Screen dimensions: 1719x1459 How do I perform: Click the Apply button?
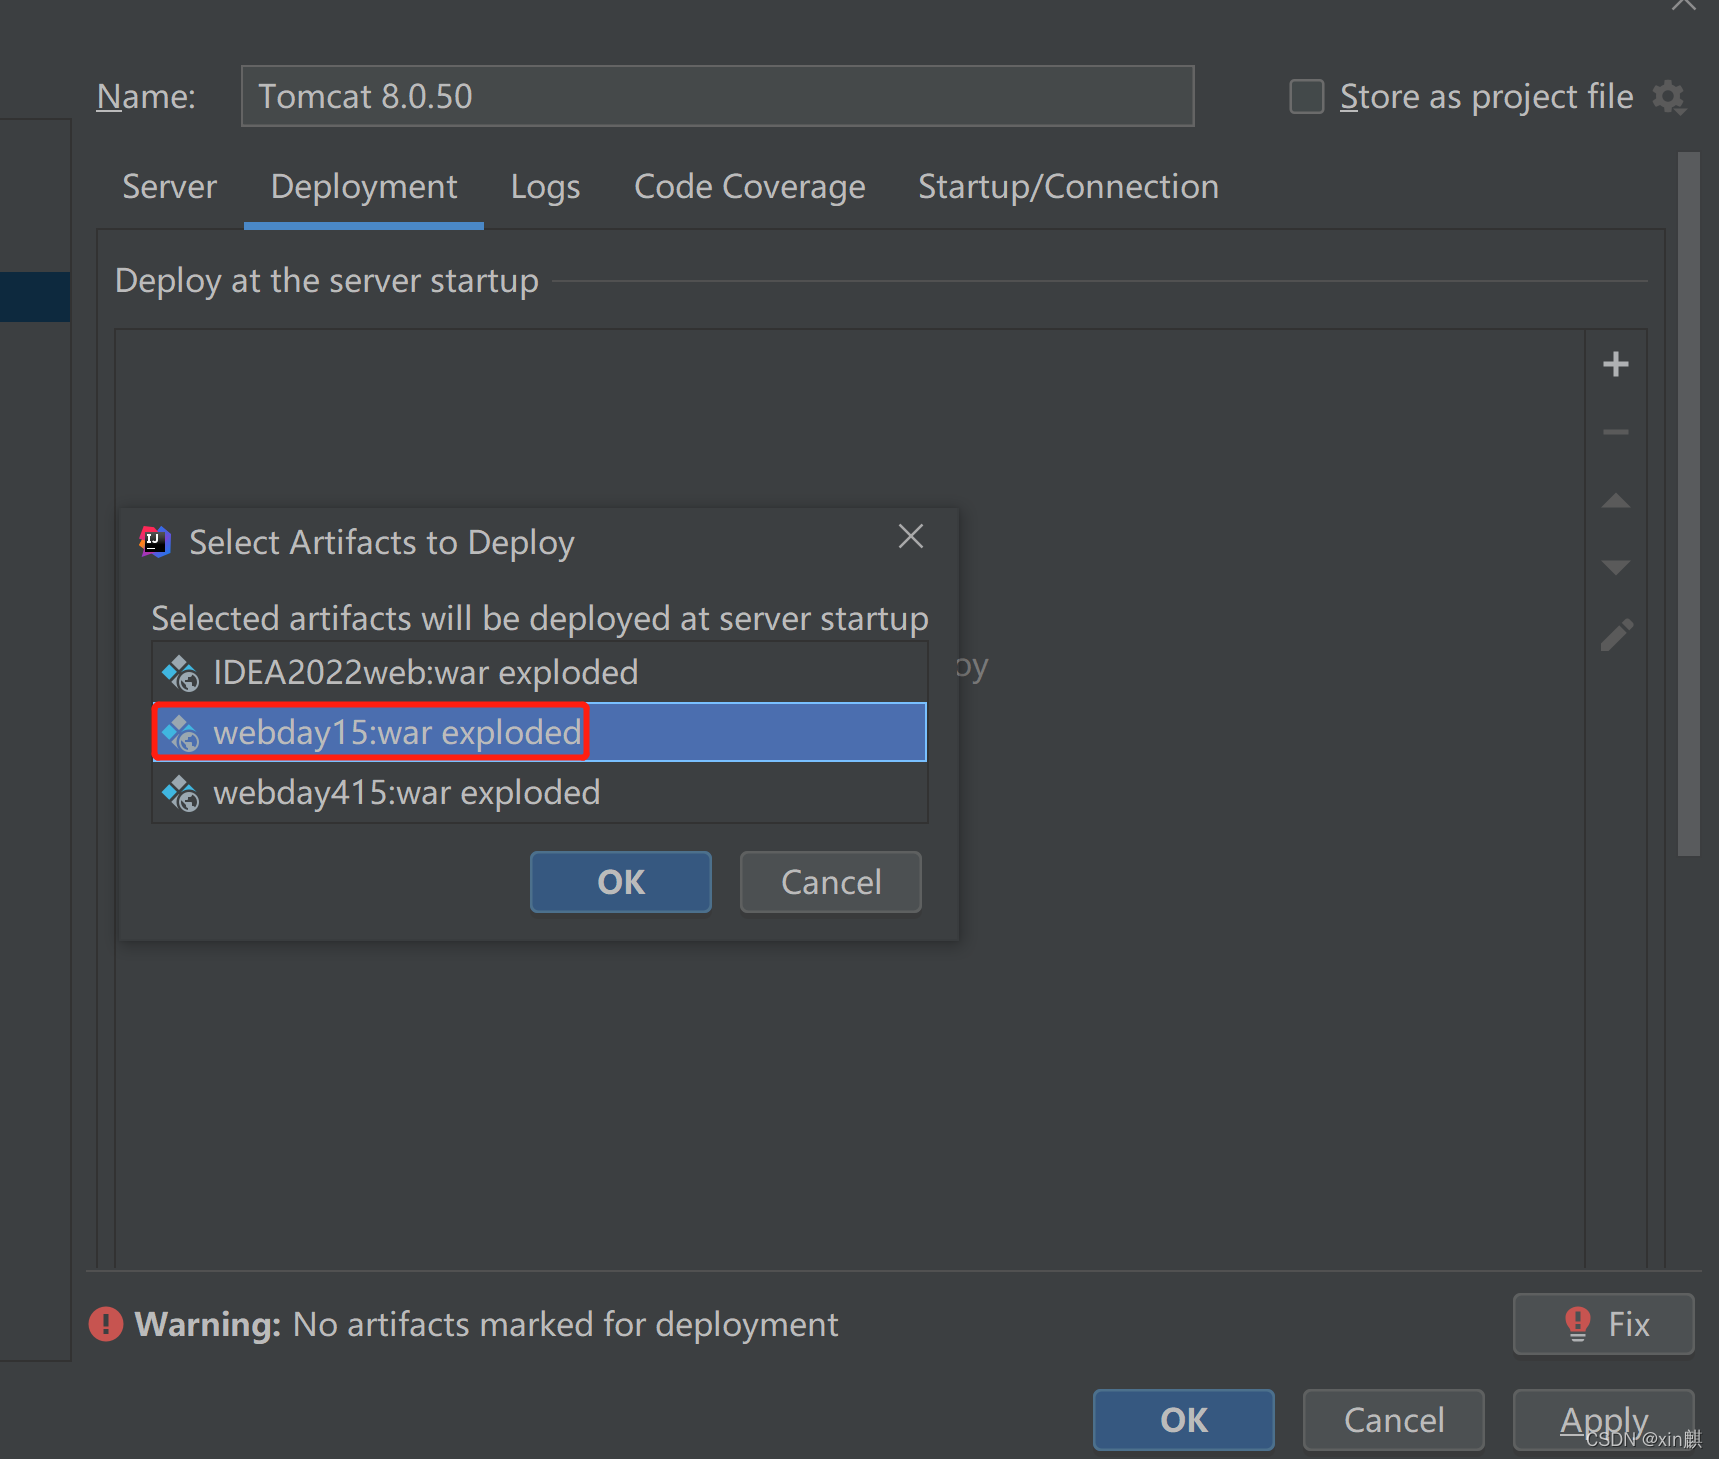click(x=1603, y=1420)
